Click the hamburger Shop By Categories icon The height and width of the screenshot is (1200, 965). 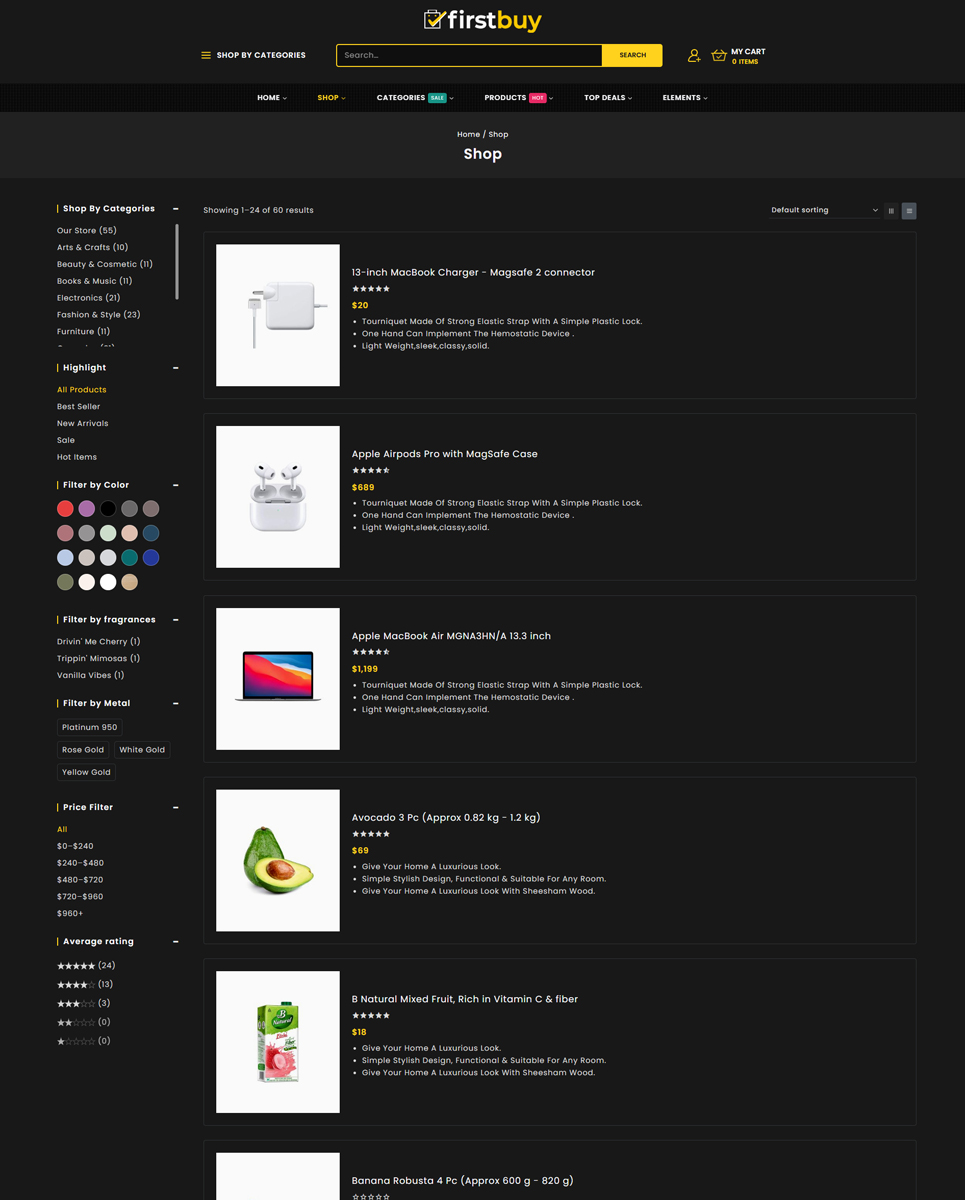(206, 55)
